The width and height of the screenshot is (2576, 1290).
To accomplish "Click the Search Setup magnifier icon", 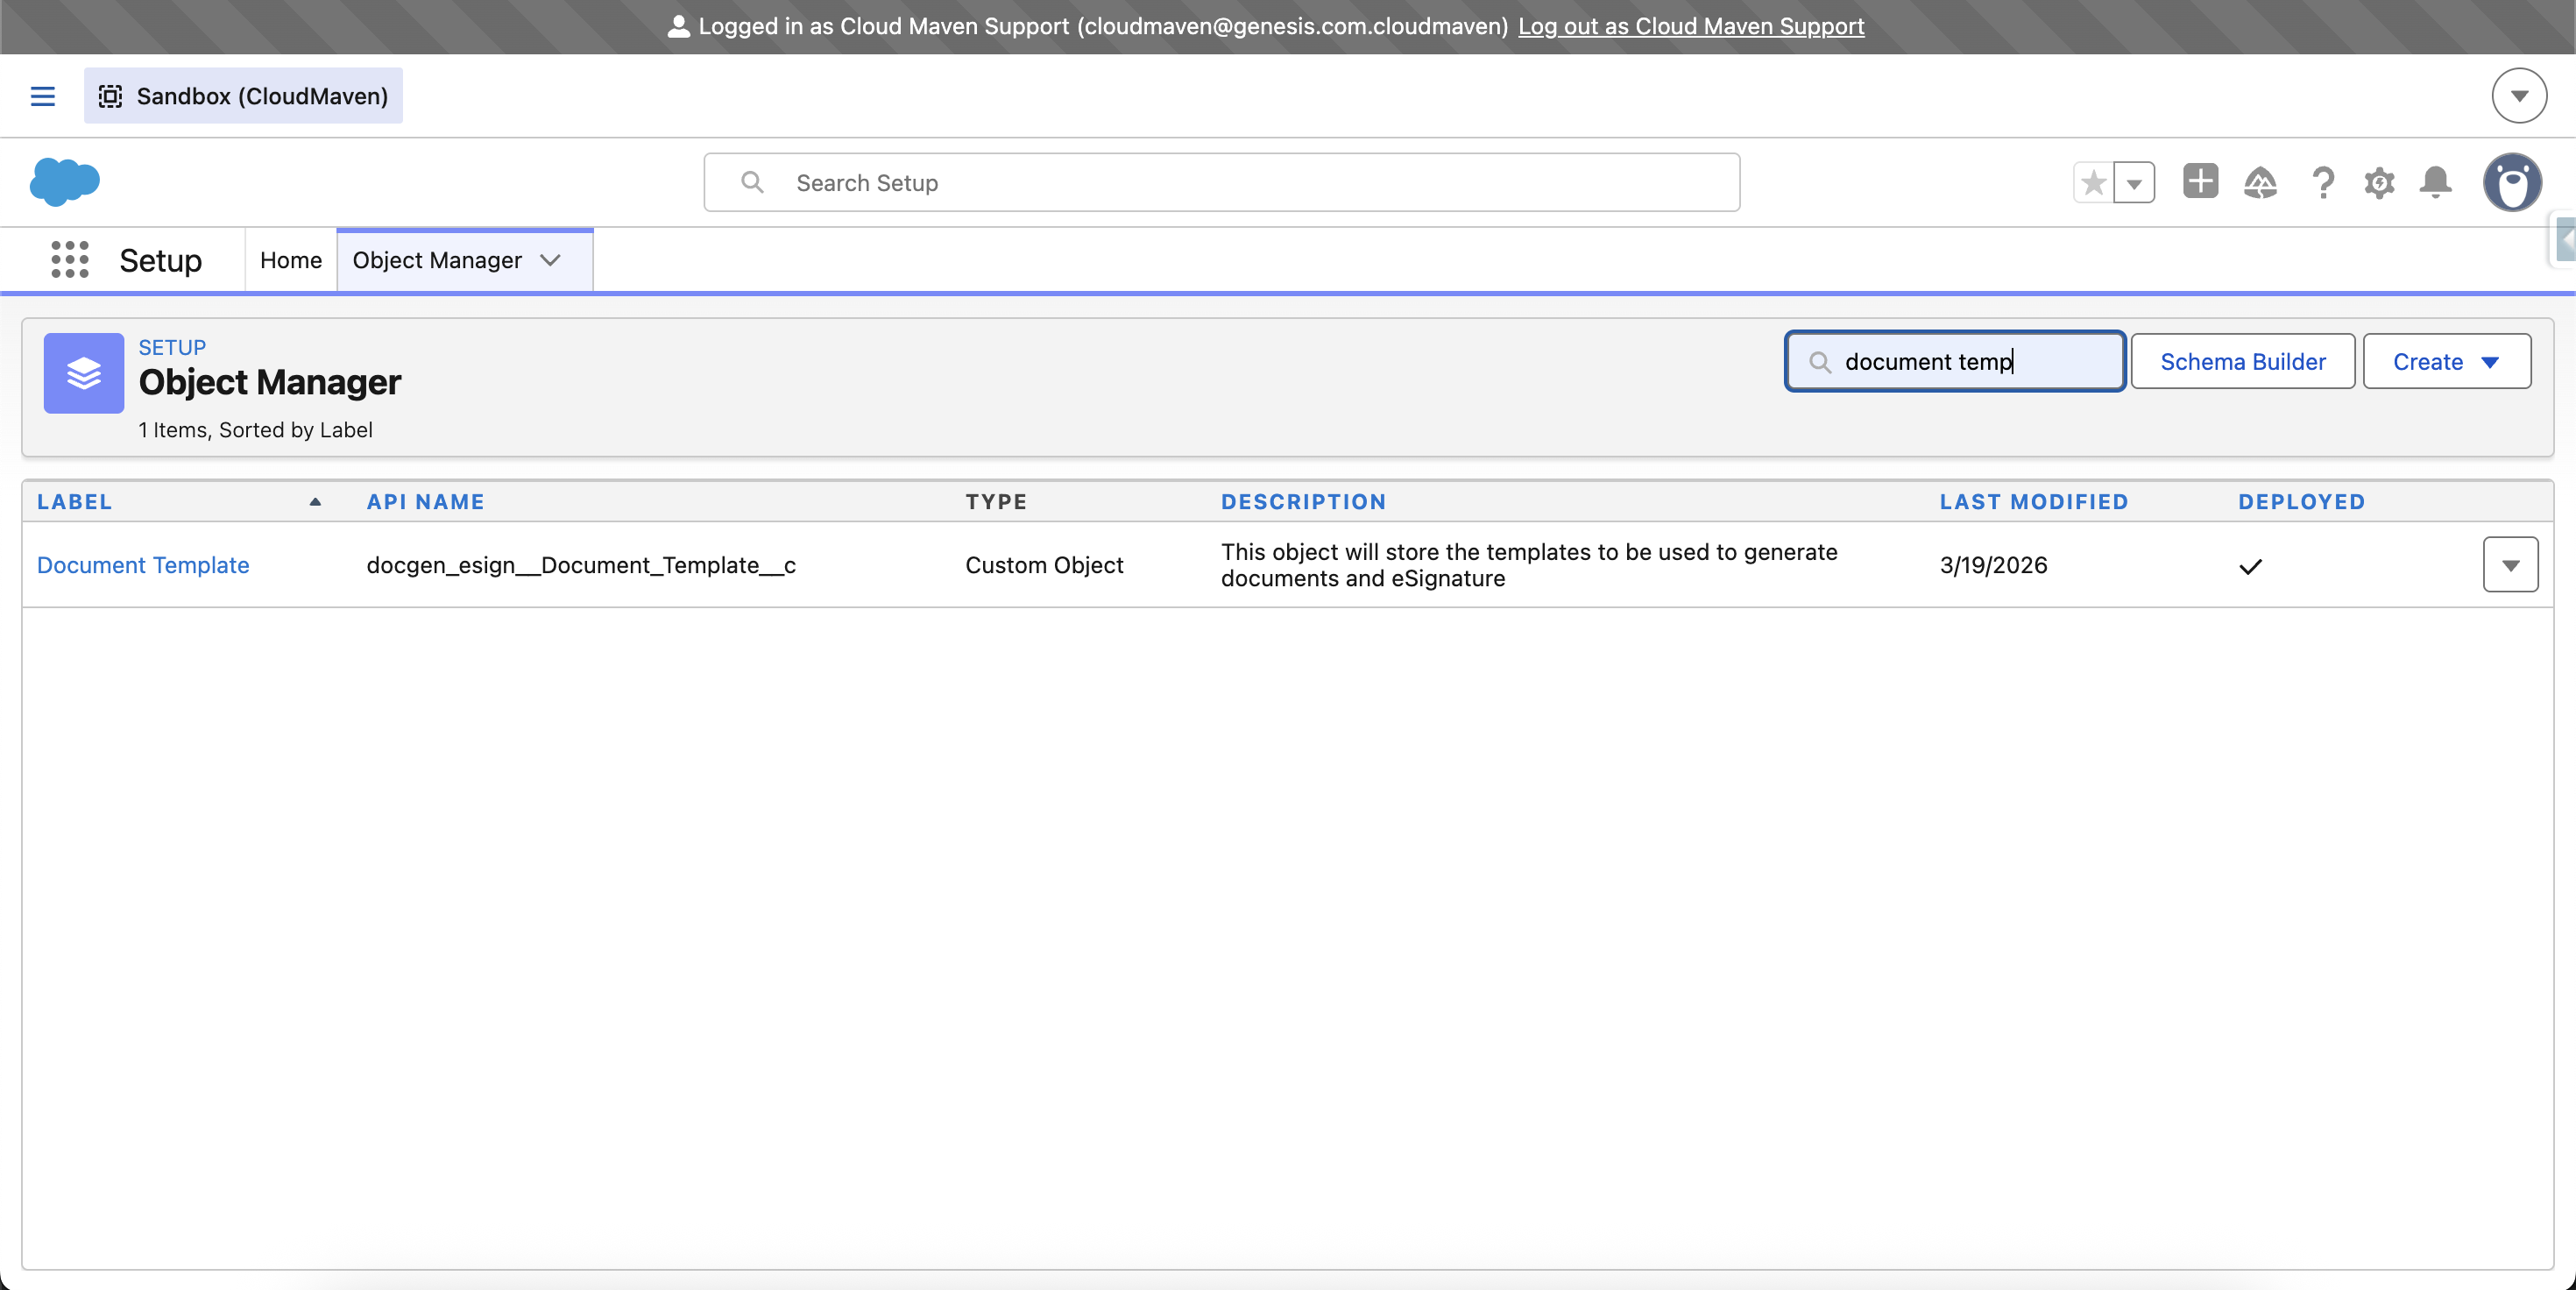I will (752, 182).
